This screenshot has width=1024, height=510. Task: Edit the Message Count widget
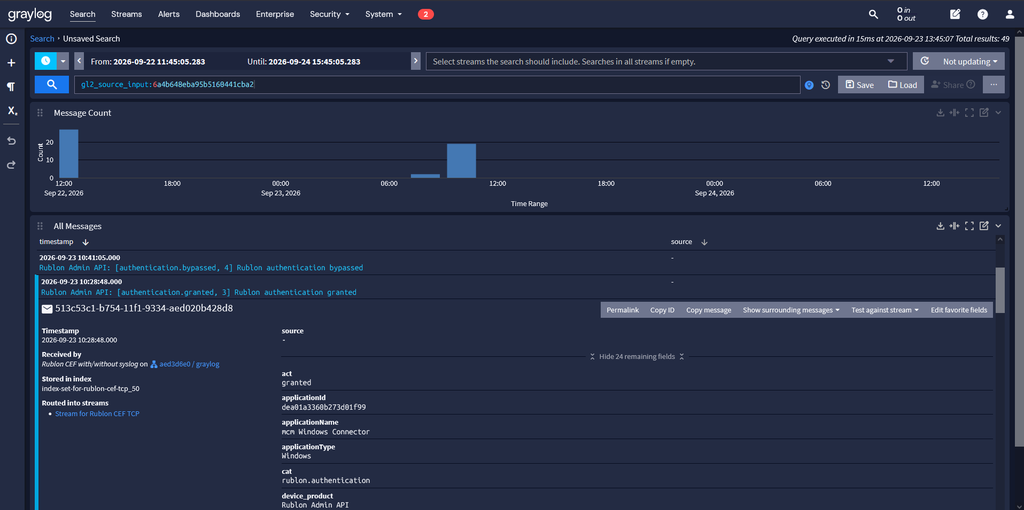click(984, 113)
